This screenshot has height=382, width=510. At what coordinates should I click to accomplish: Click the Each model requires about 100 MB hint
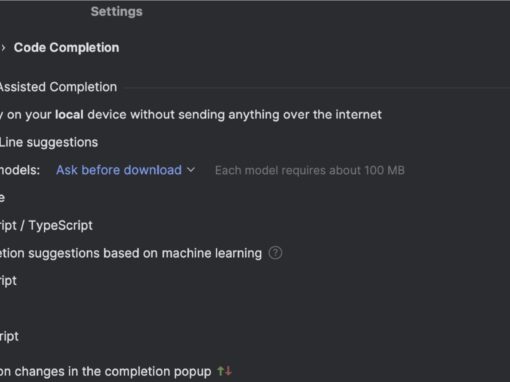pyautogui.click(x=310, y=170)
